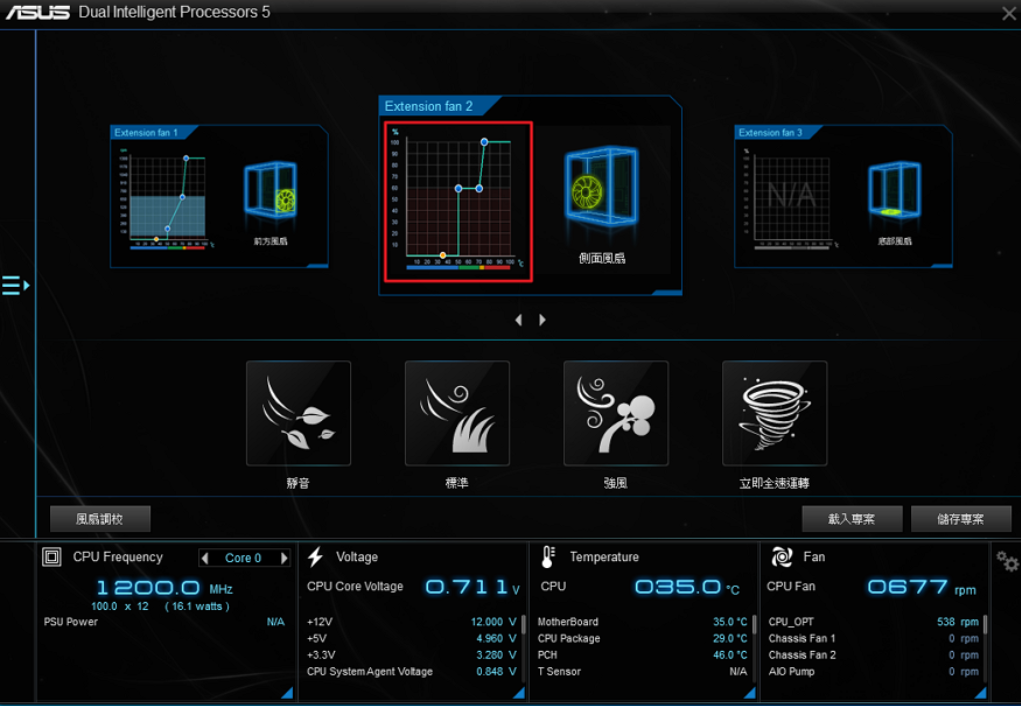Activate full speed tornado mode icon
1021x706 pixels.
click(775, 413)
